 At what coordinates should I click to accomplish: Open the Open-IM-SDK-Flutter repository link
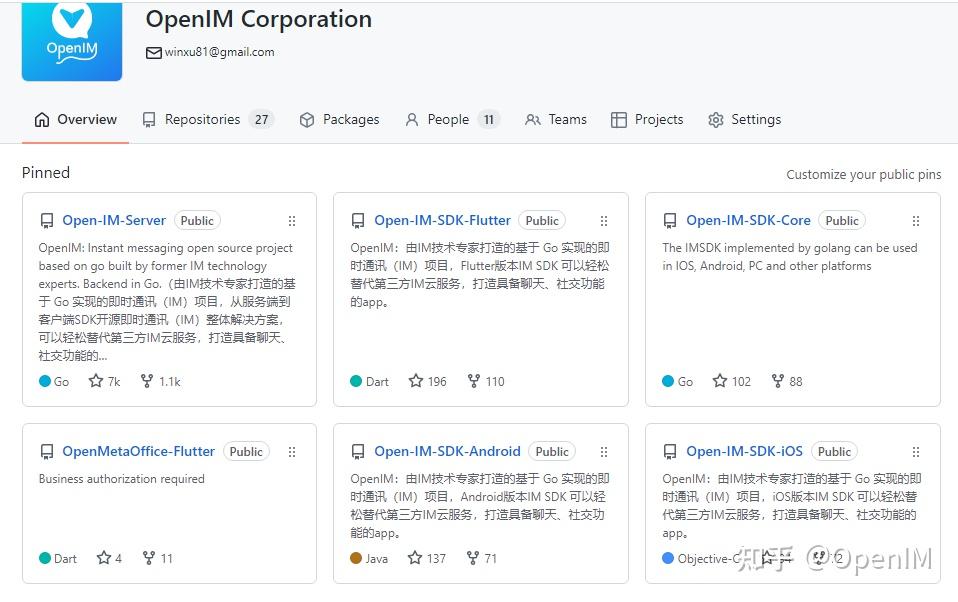[442, 220]
